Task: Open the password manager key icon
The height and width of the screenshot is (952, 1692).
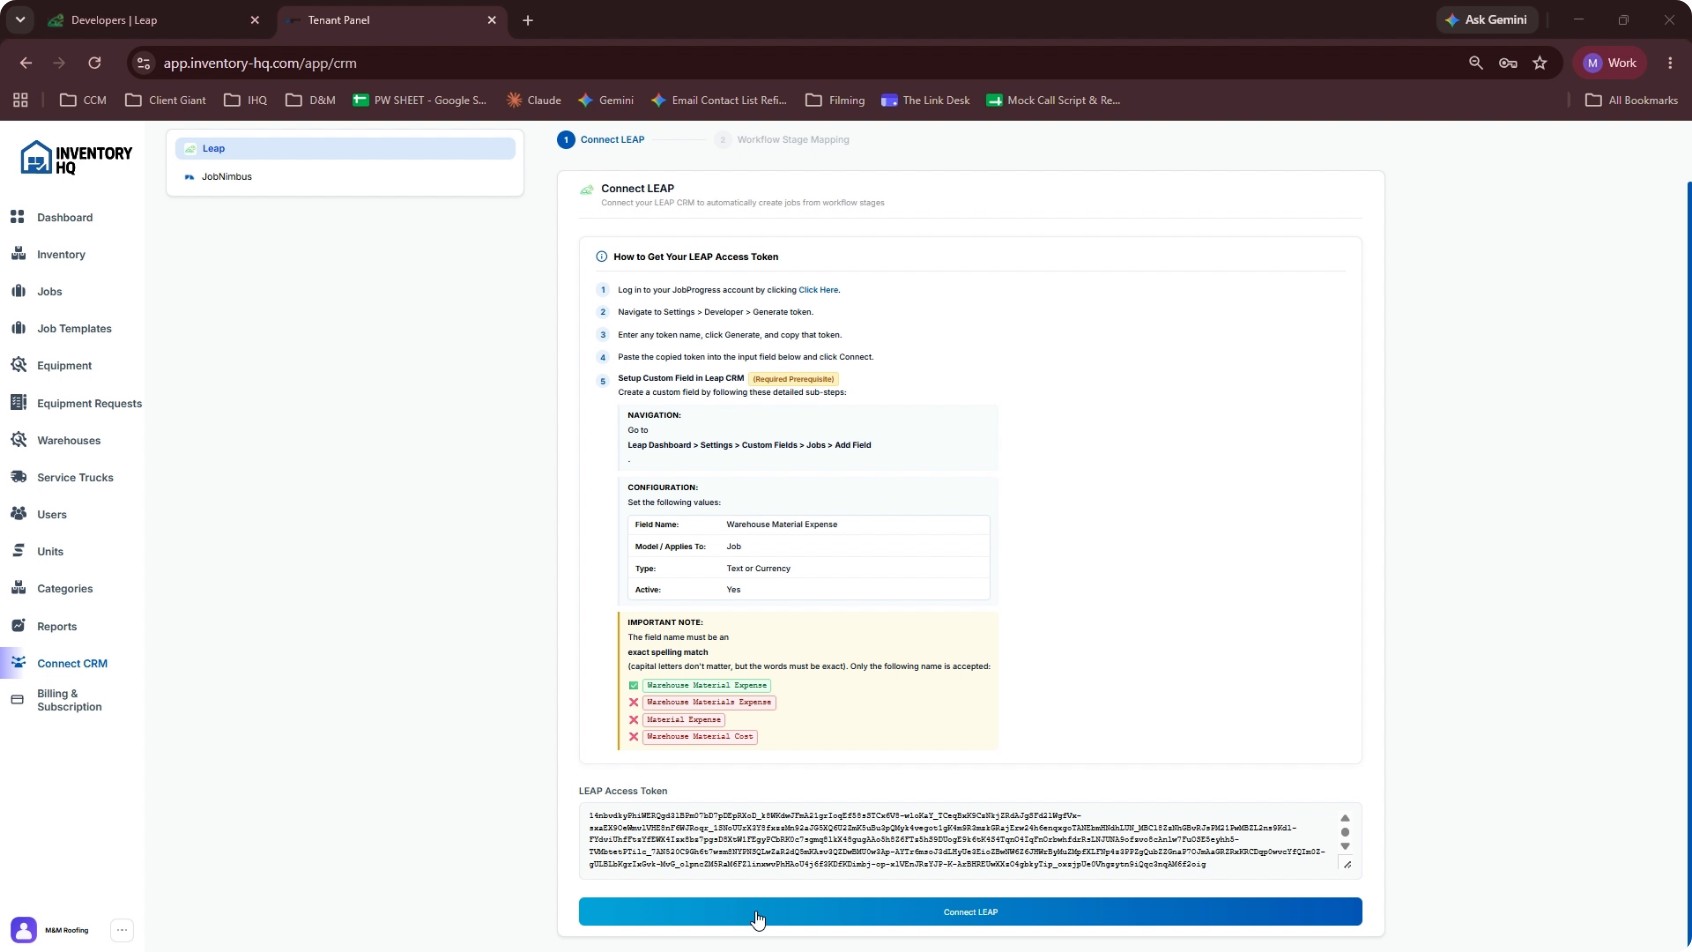Action: coord(1508,63)
